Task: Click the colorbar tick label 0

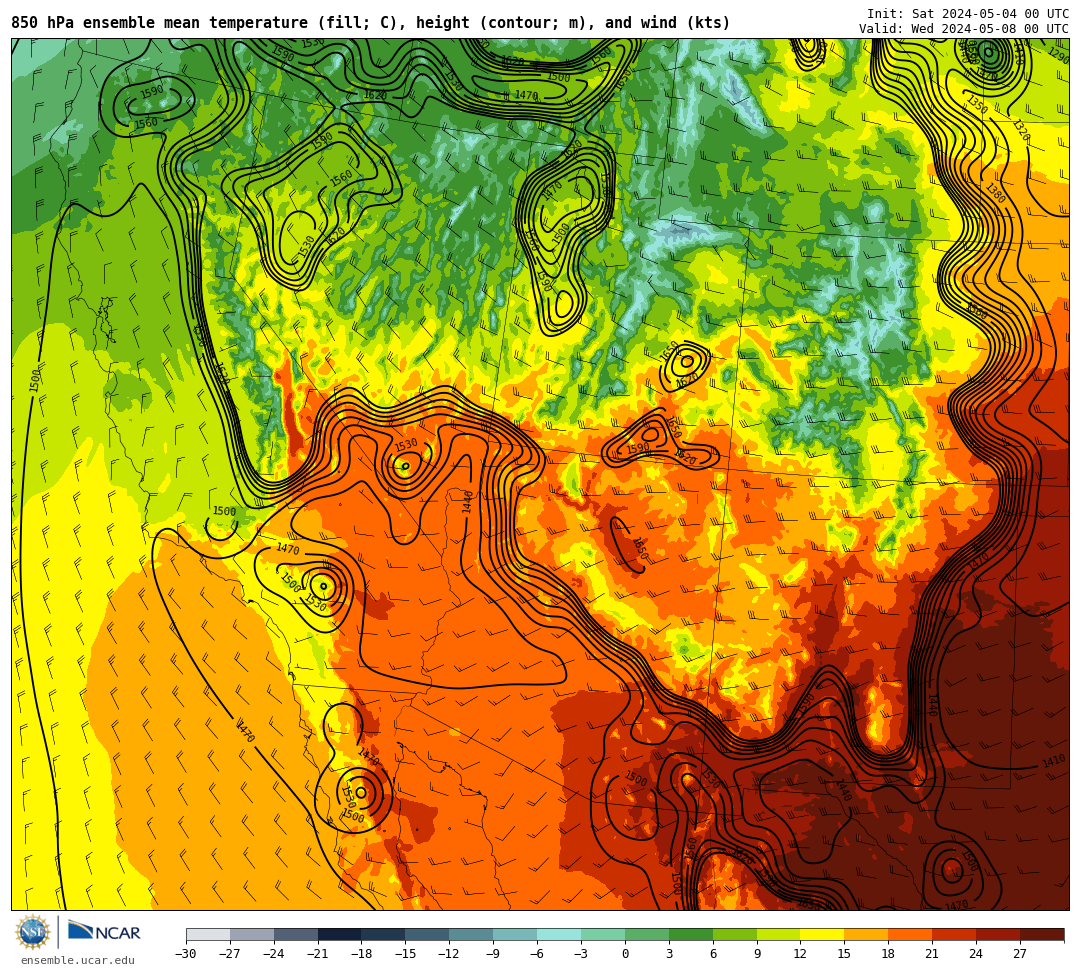Action: tap(625, 954)
